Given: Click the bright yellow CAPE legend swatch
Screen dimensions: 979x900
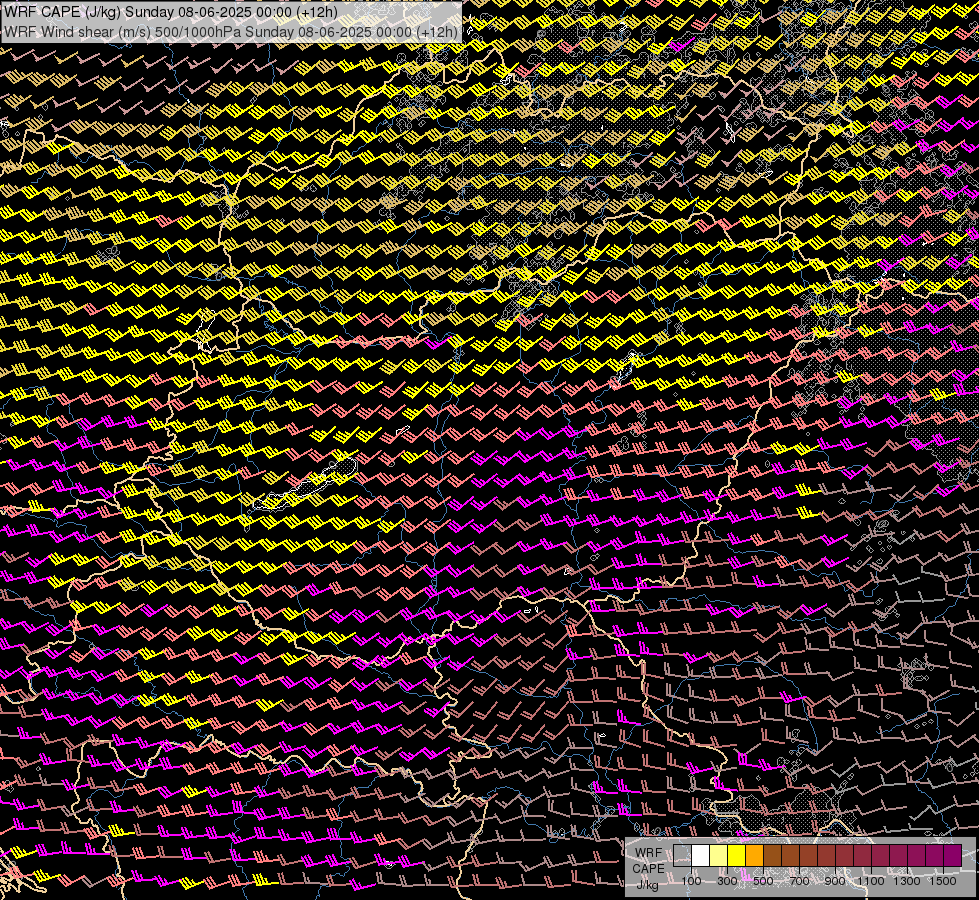Looking at the screenshot, I should click(x=737, y=856).
